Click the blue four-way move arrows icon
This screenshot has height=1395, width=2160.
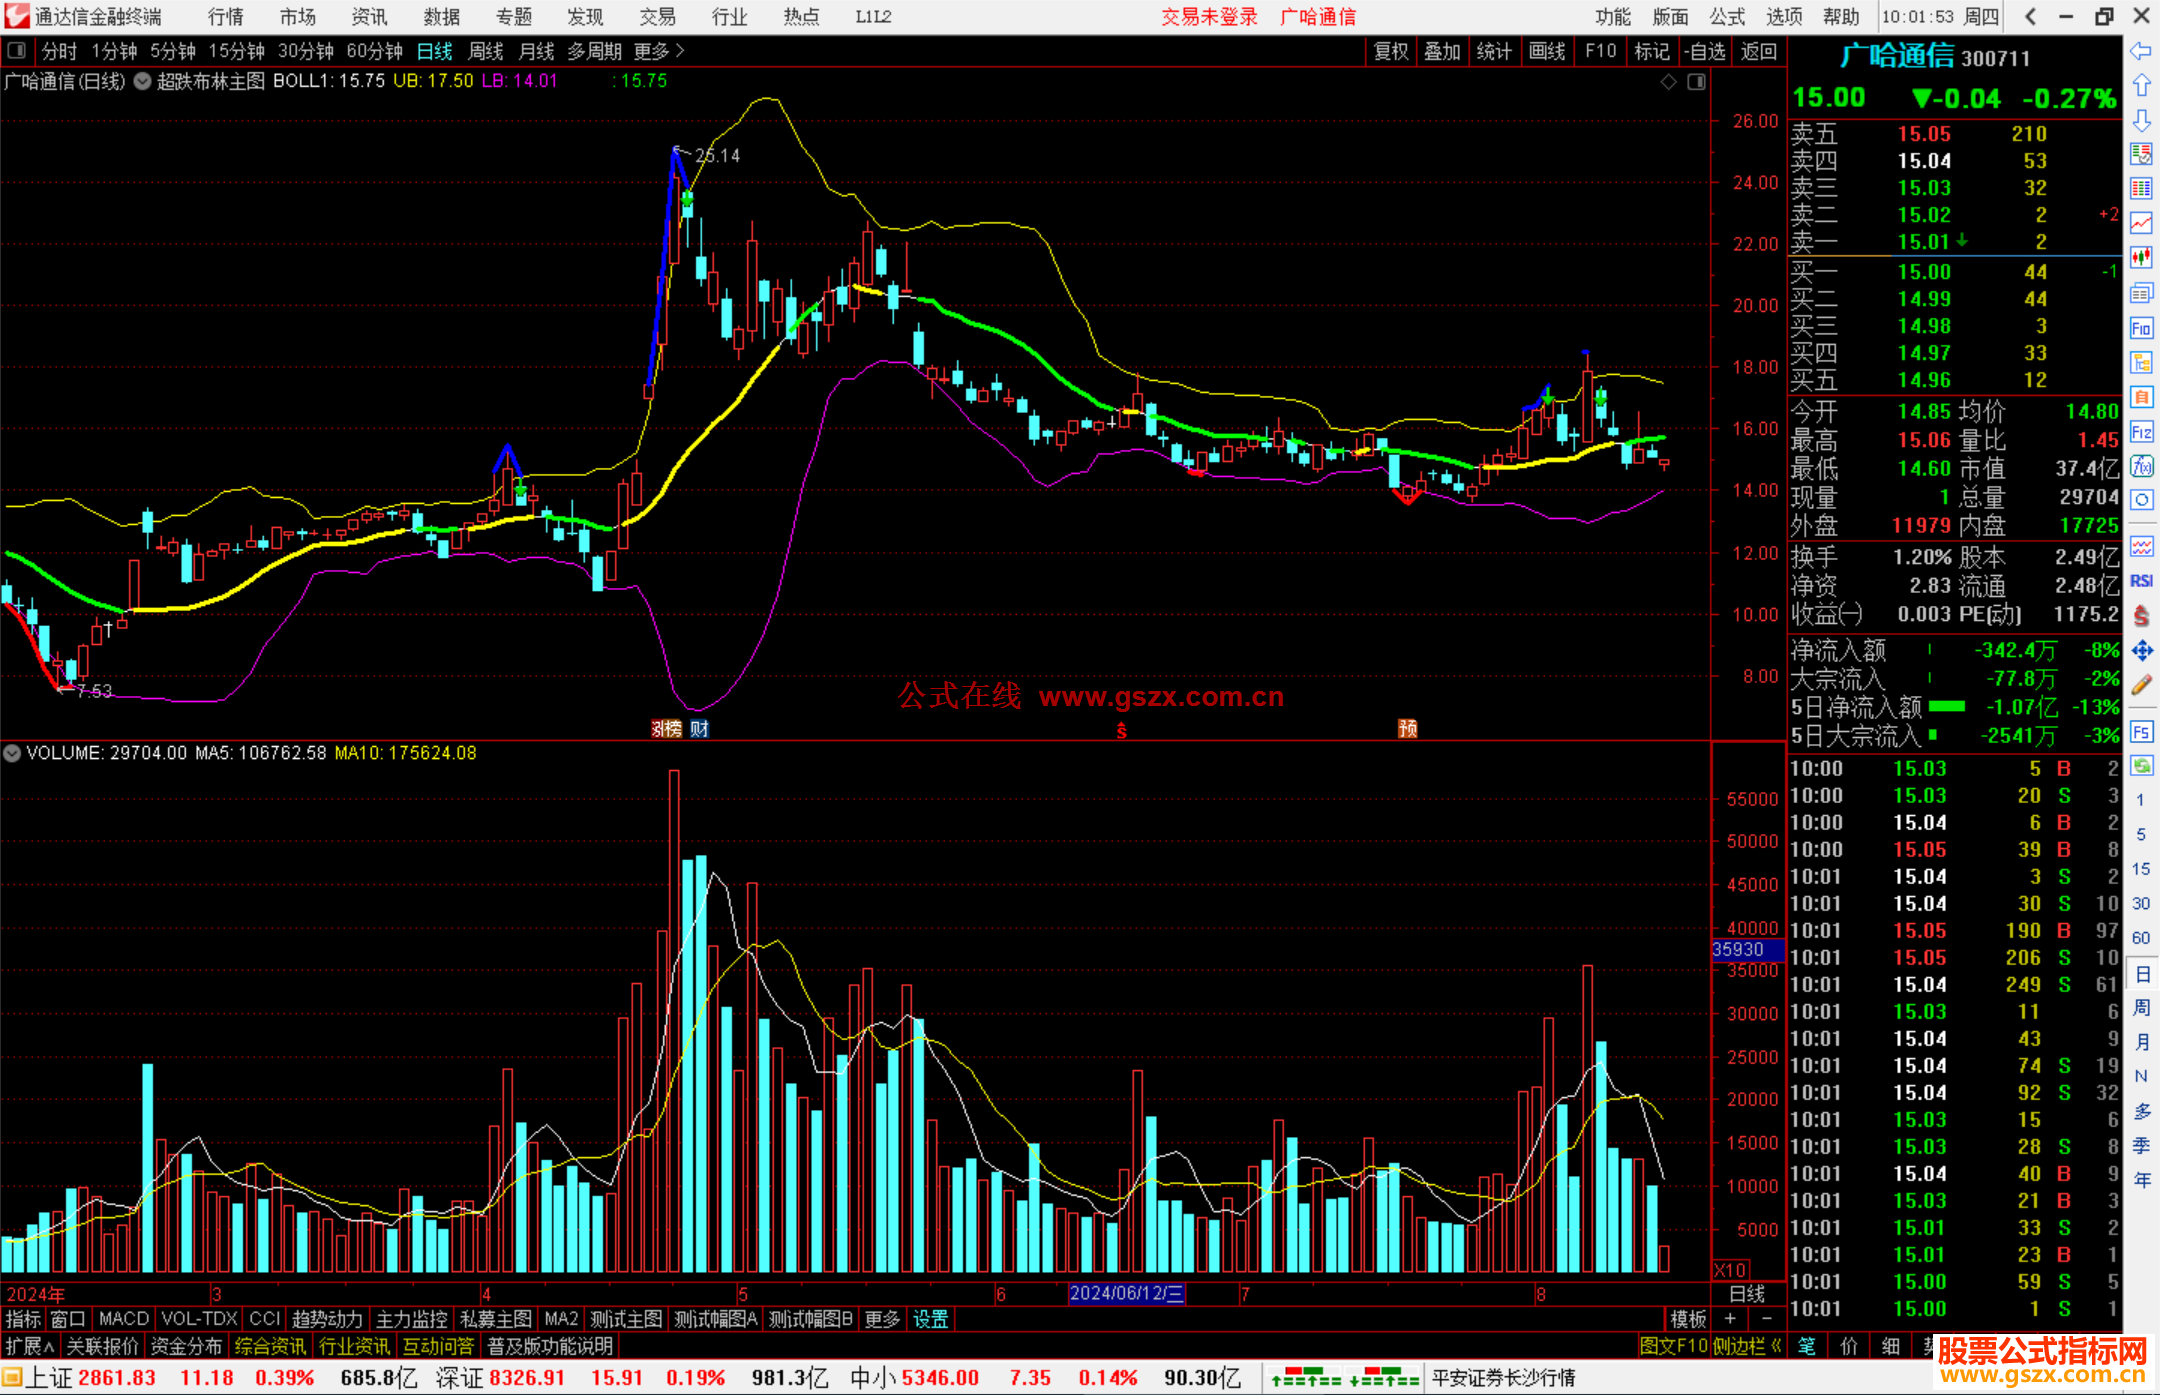2141,651
